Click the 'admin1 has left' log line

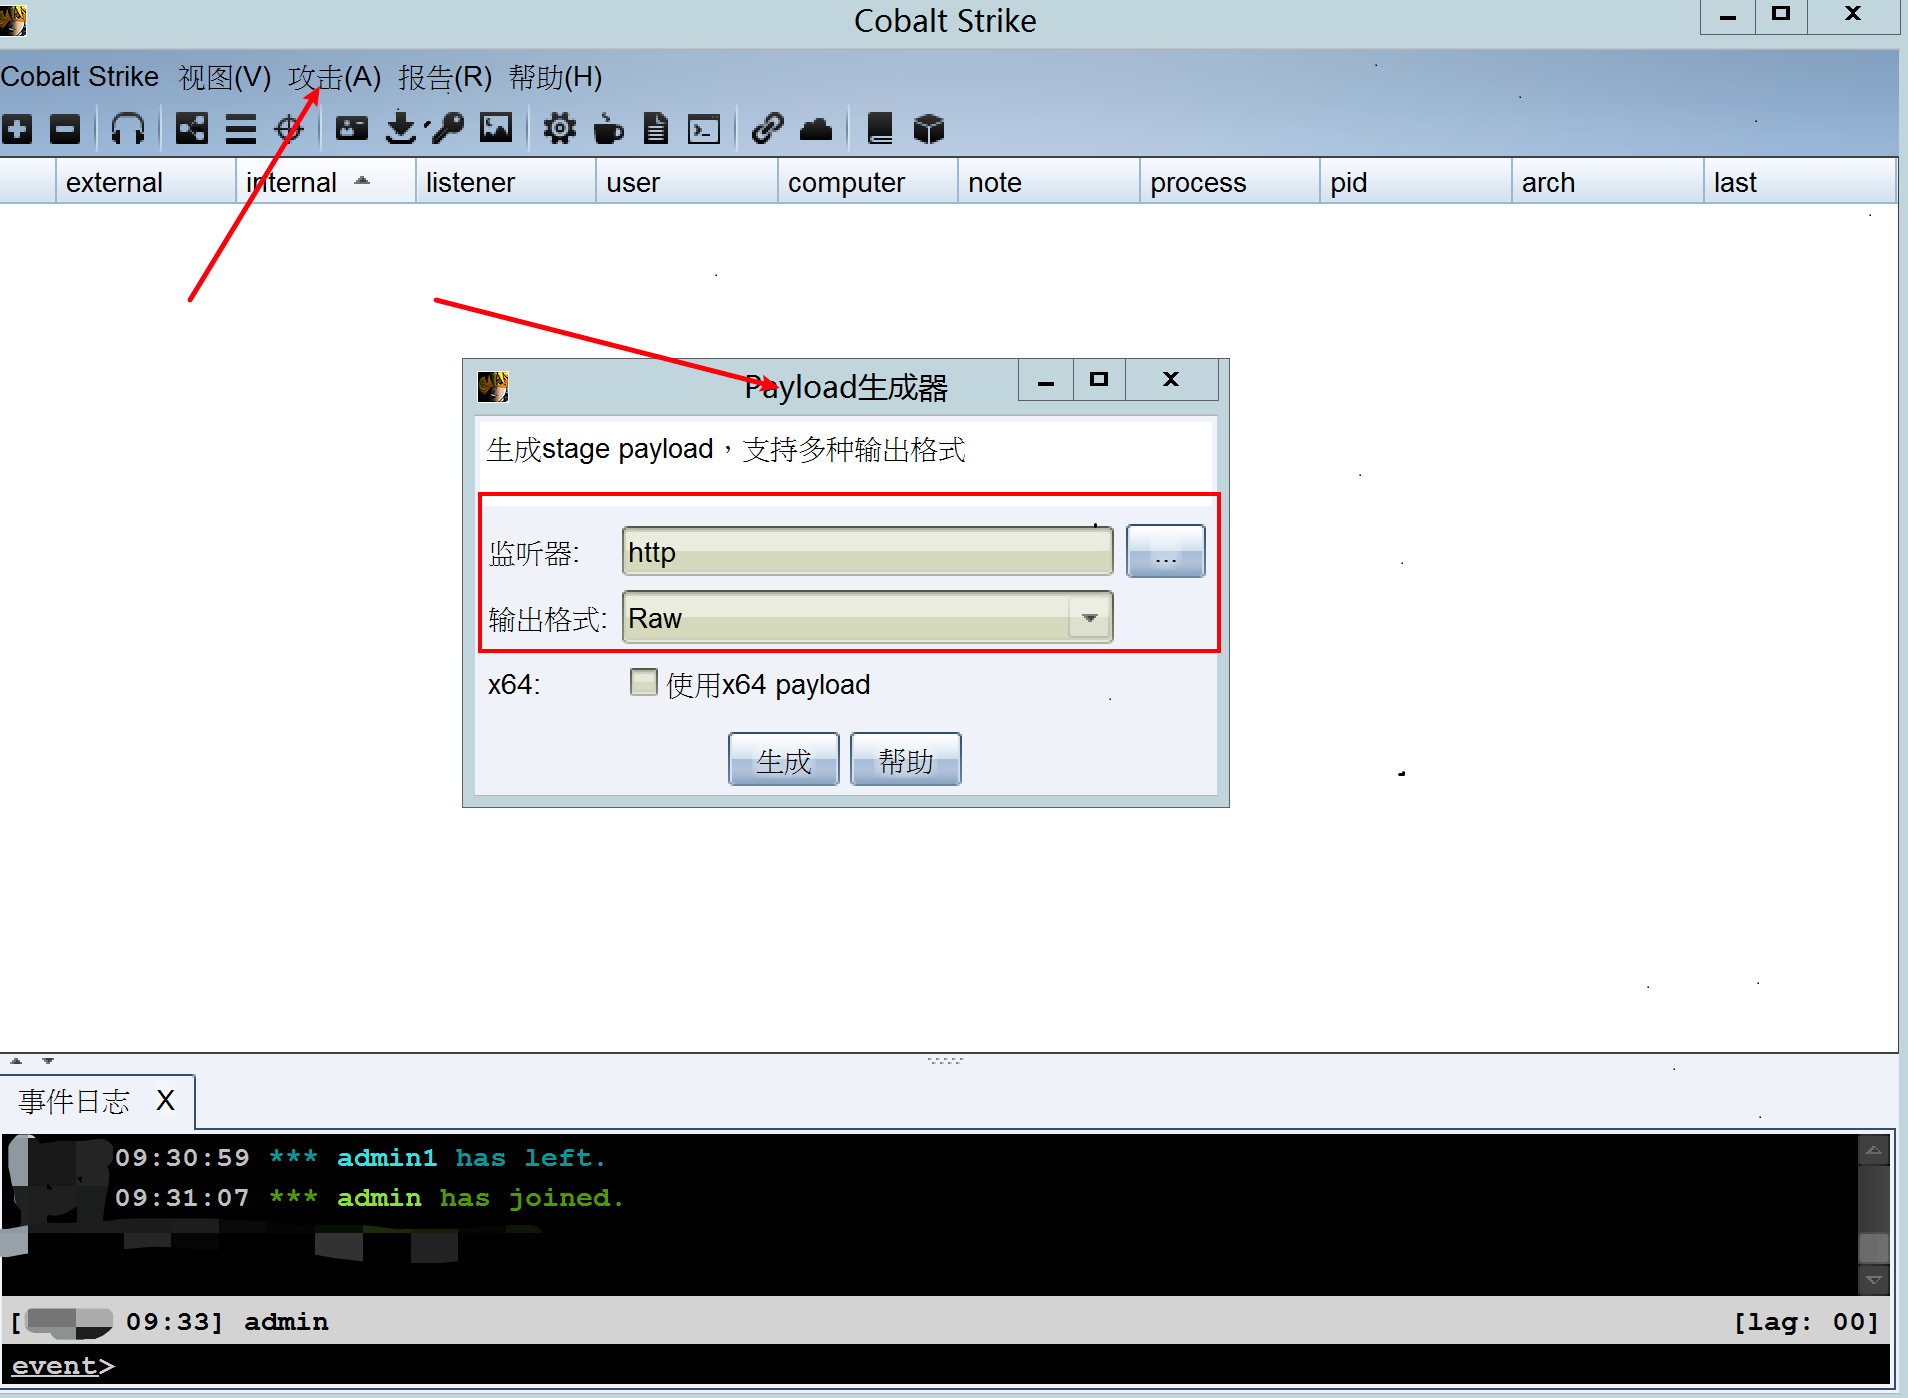361,1158
